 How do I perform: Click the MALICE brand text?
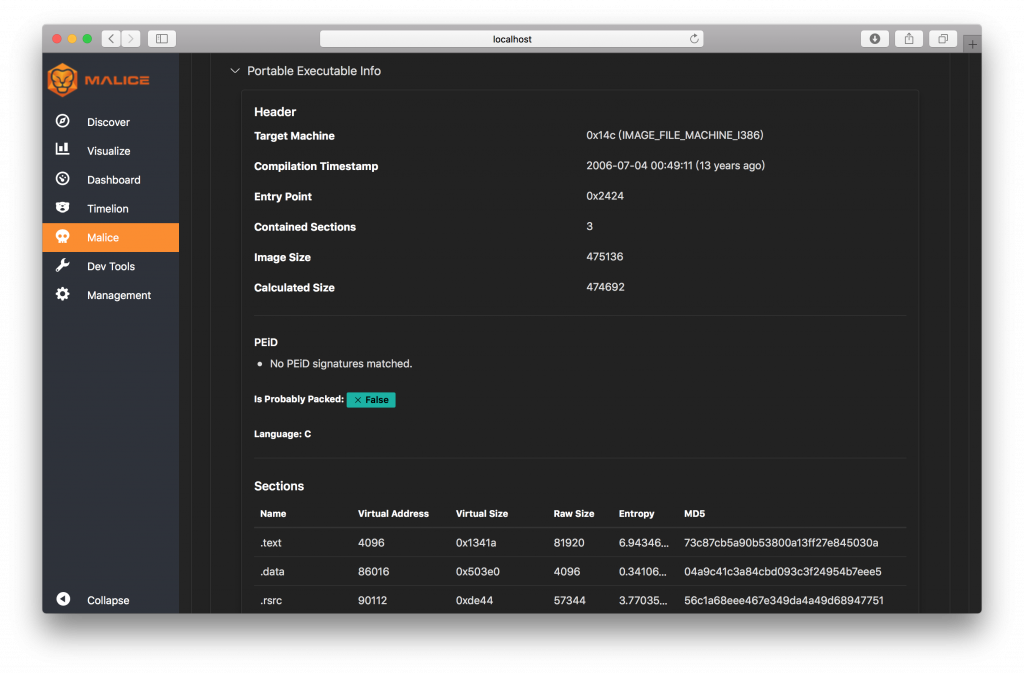pyautogui.click(x=117, y=80)
